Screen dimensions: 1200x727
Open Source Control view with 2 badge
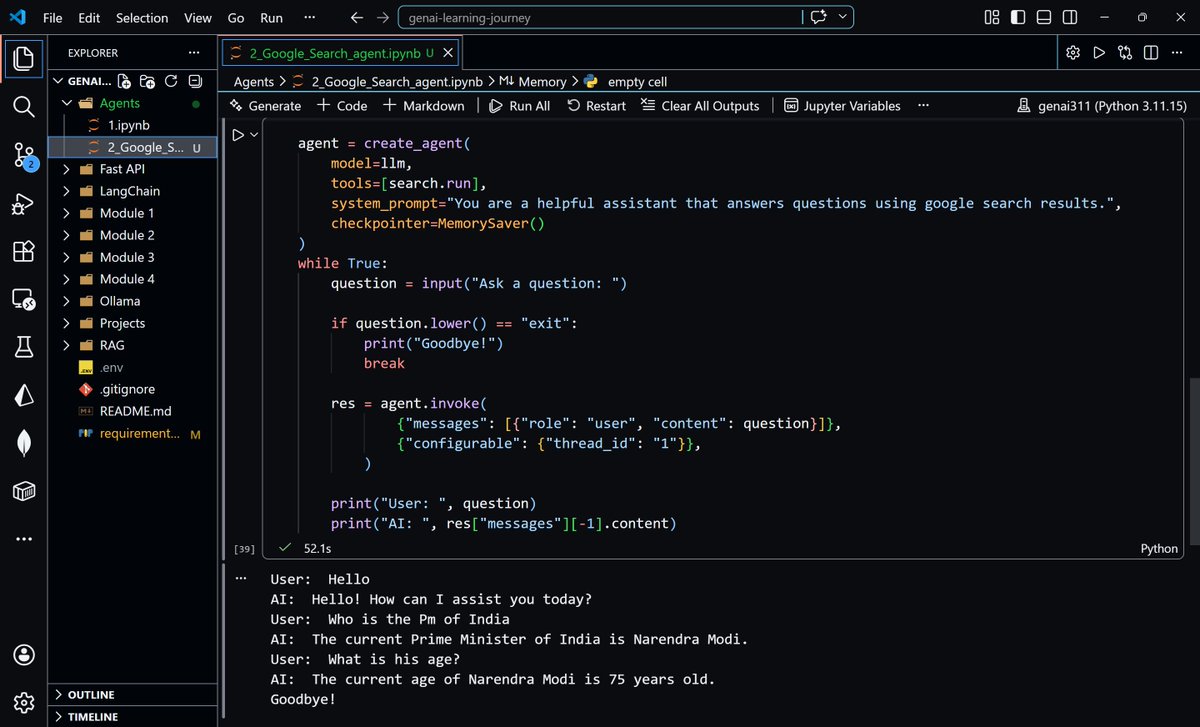pyautogui.click(x=24, y=154)
